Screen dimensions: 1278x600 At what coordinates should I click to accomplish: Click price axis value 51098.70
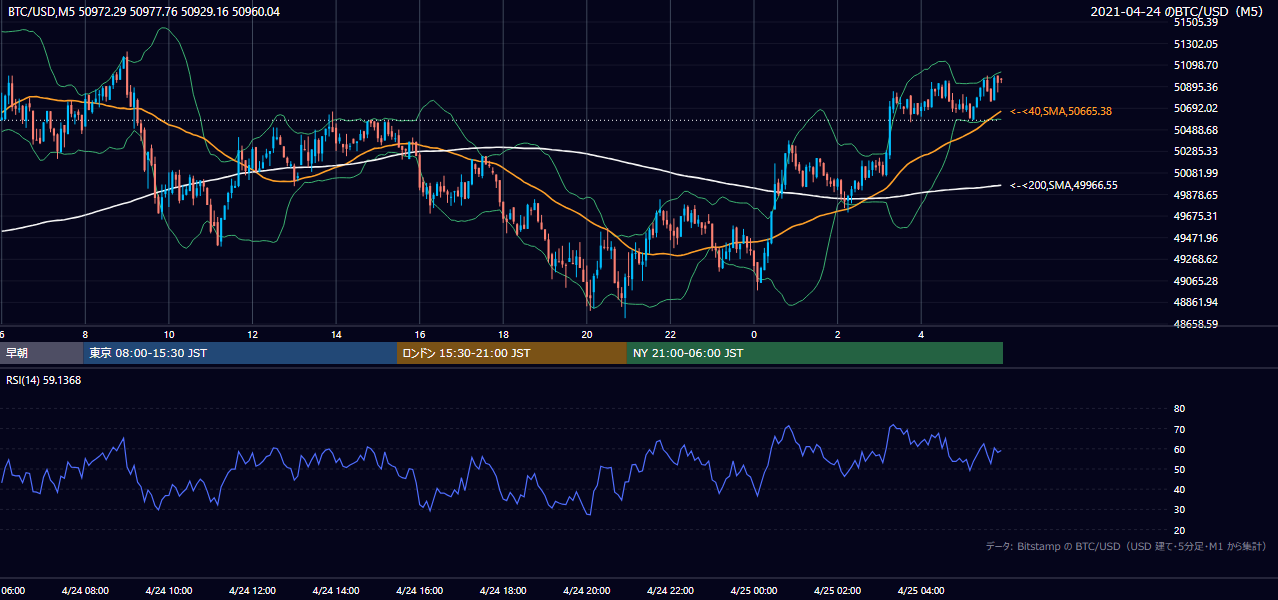point(1195,65)
